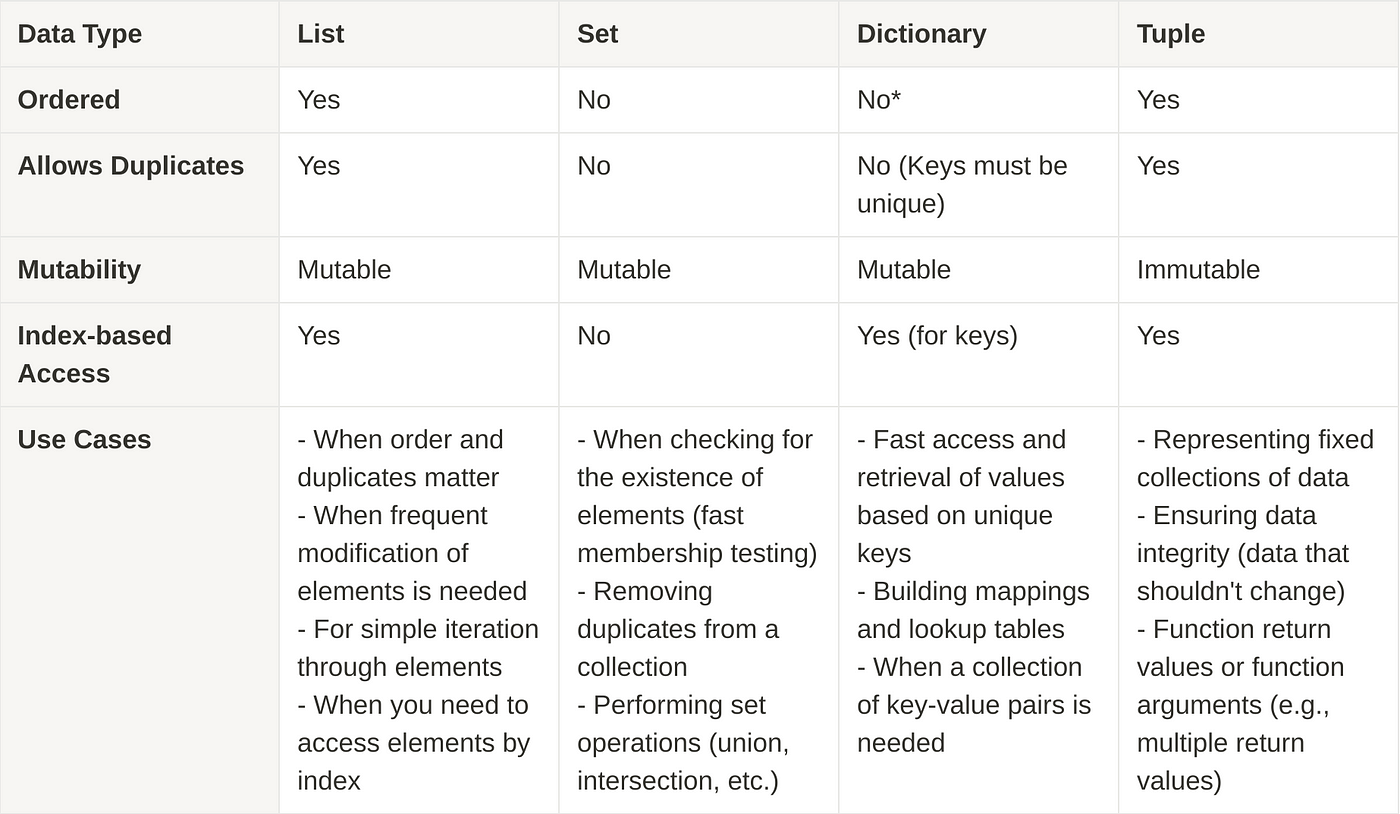1400x814 pixels.
Task: Click the No* cell under Dictionary
Action: (x=979, y=100)
